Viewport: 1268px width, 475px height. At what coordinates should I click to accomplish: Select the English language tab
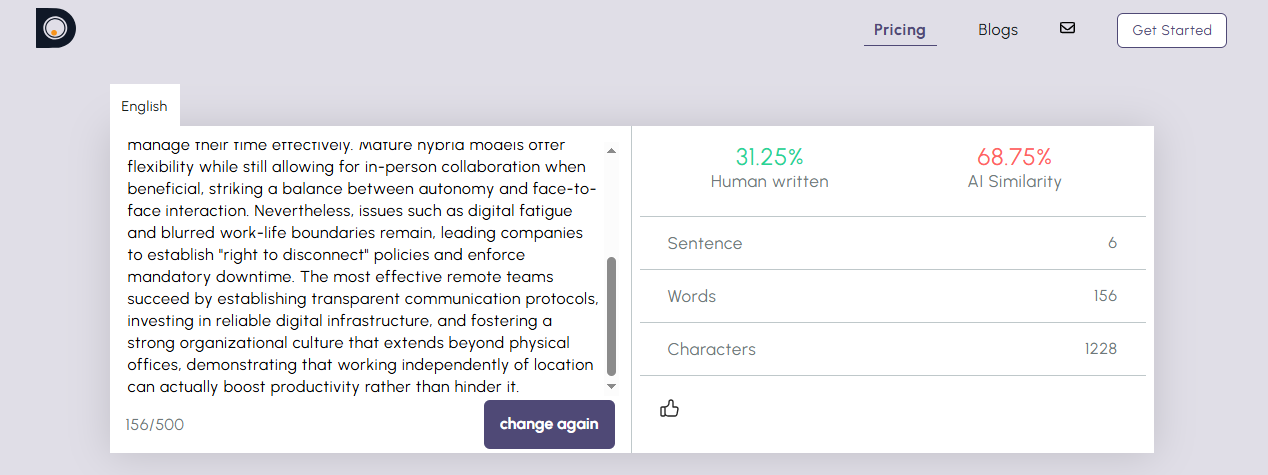[x=144, y=106]
